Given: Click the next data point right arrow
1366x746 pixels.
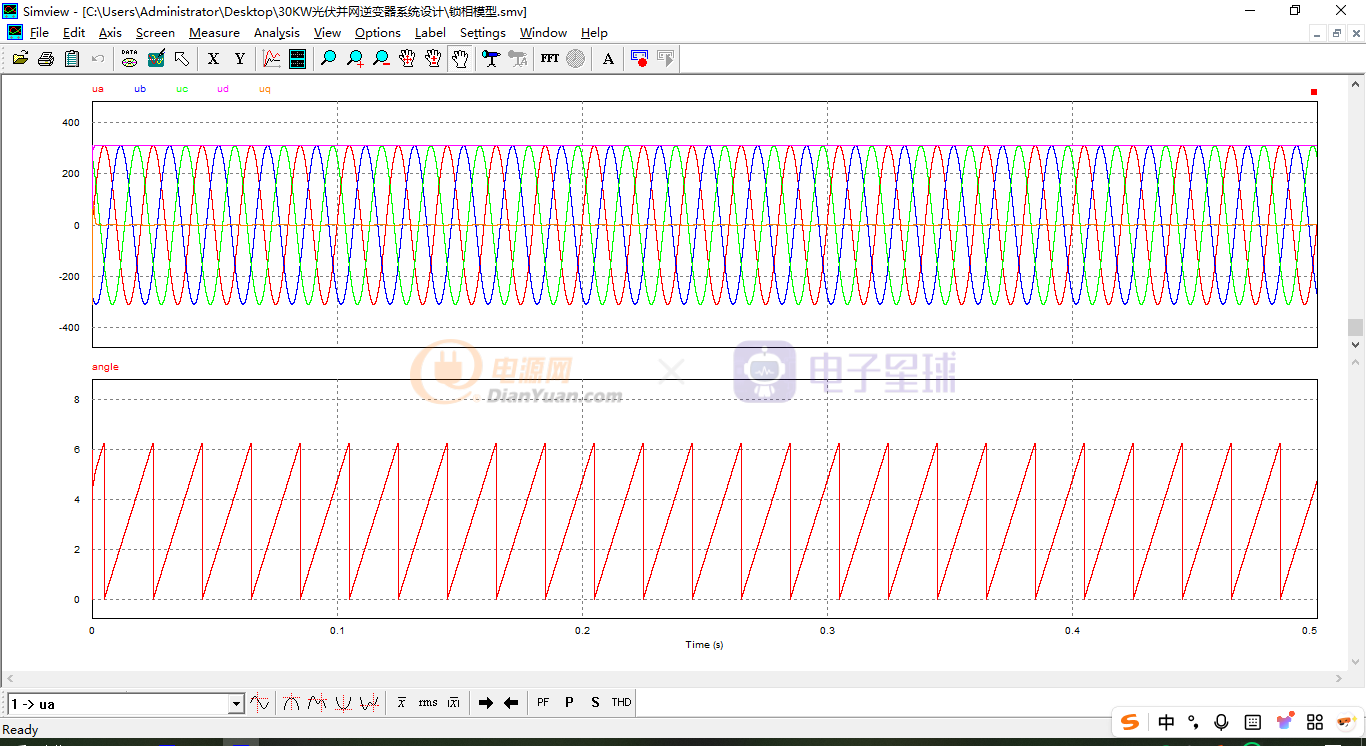Looking at the screenshot, I should [x=486, y=703].
